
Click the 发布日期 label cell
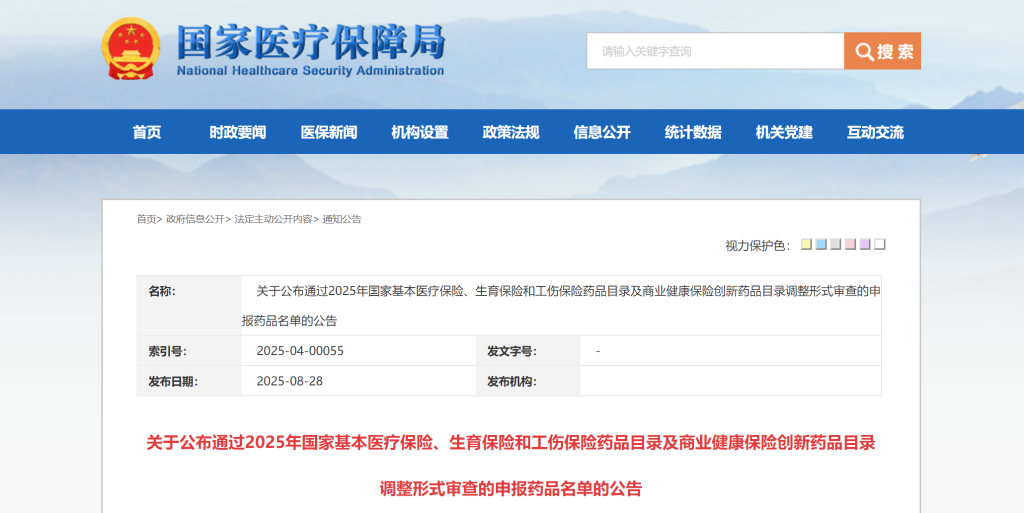[189, 381]
